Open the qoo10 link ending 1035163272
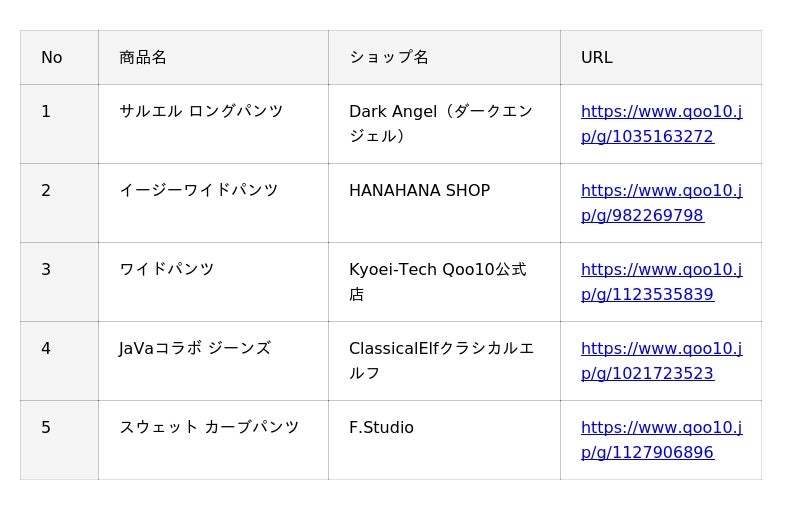800x510 pixels. (660, 124)
